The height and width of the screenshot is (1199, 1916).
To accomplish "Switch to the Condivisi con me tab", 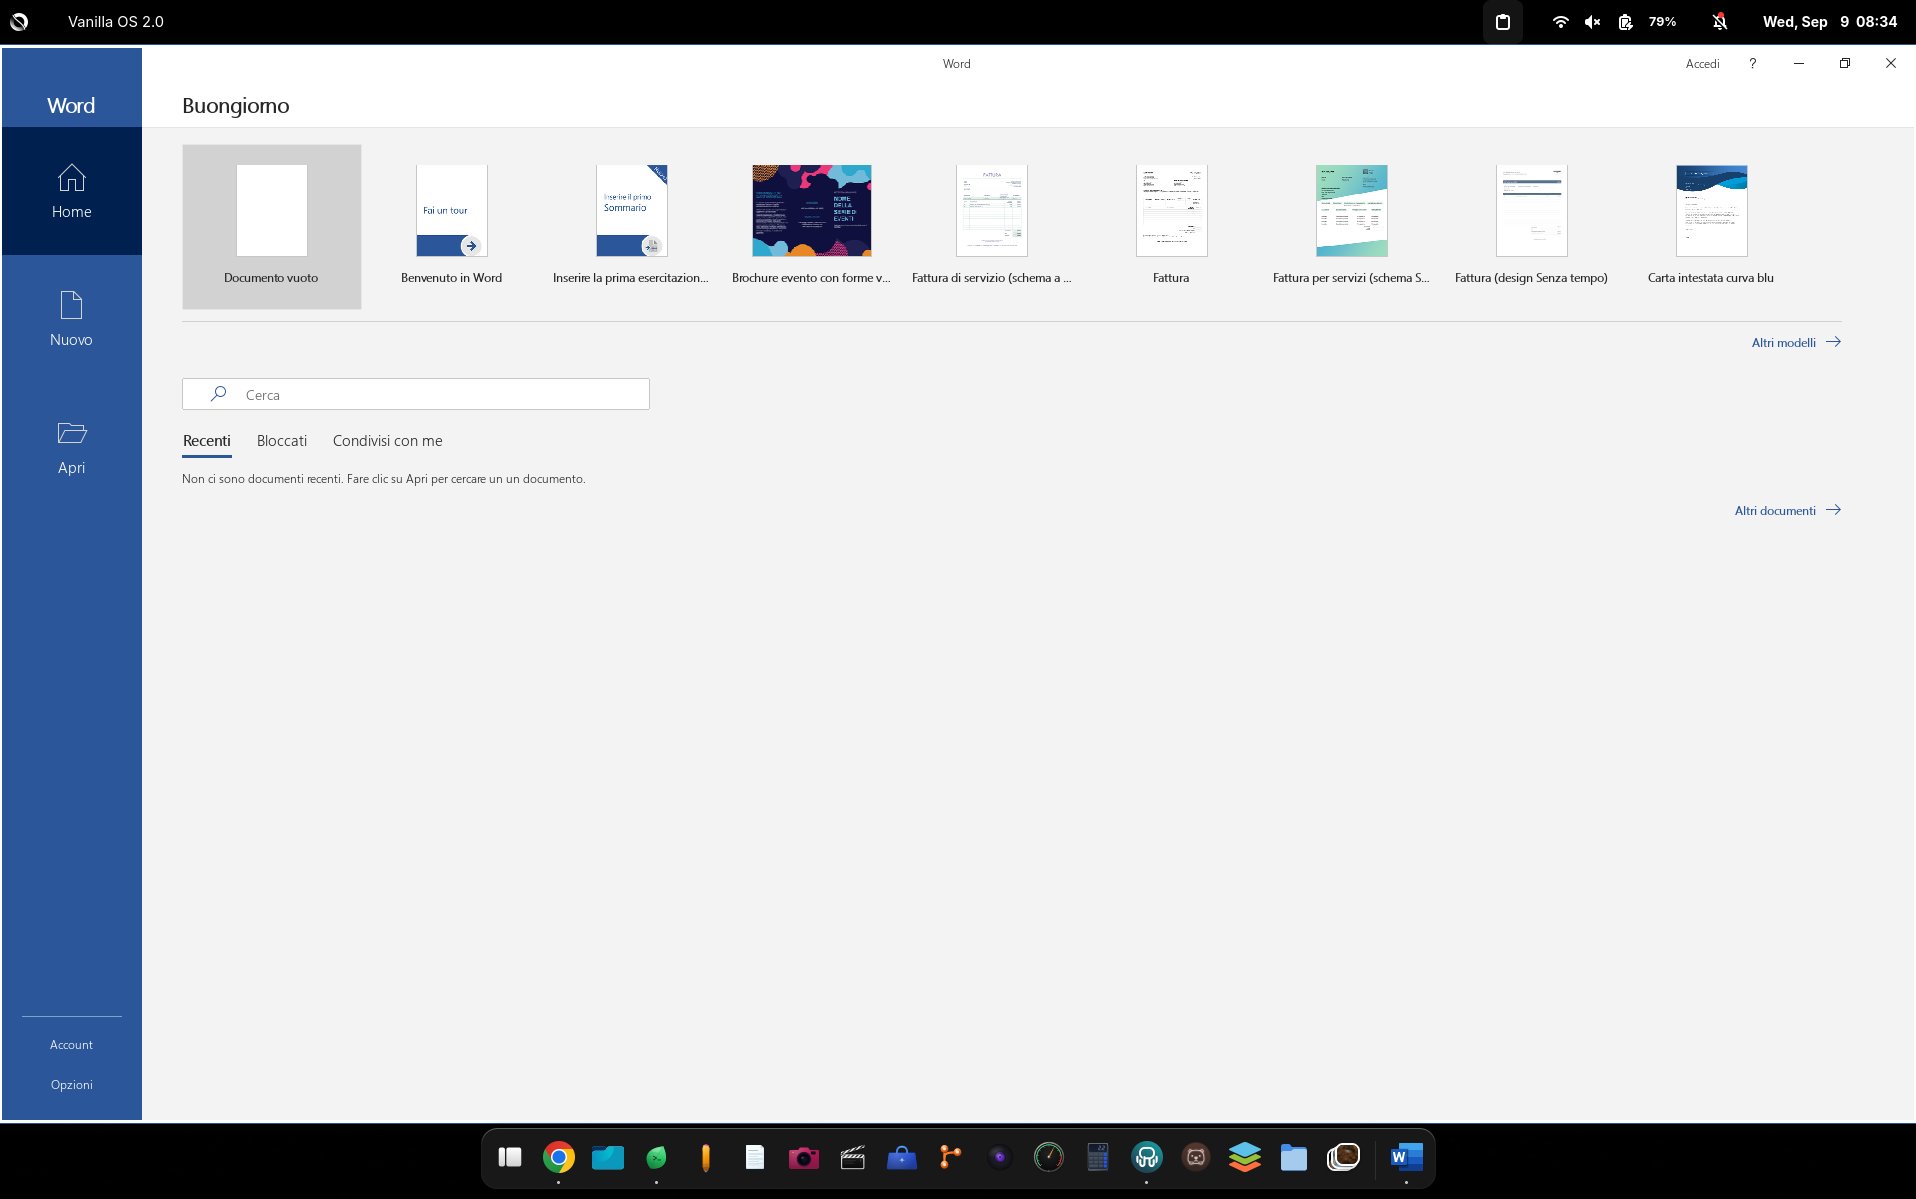I will tap(387, 441).
